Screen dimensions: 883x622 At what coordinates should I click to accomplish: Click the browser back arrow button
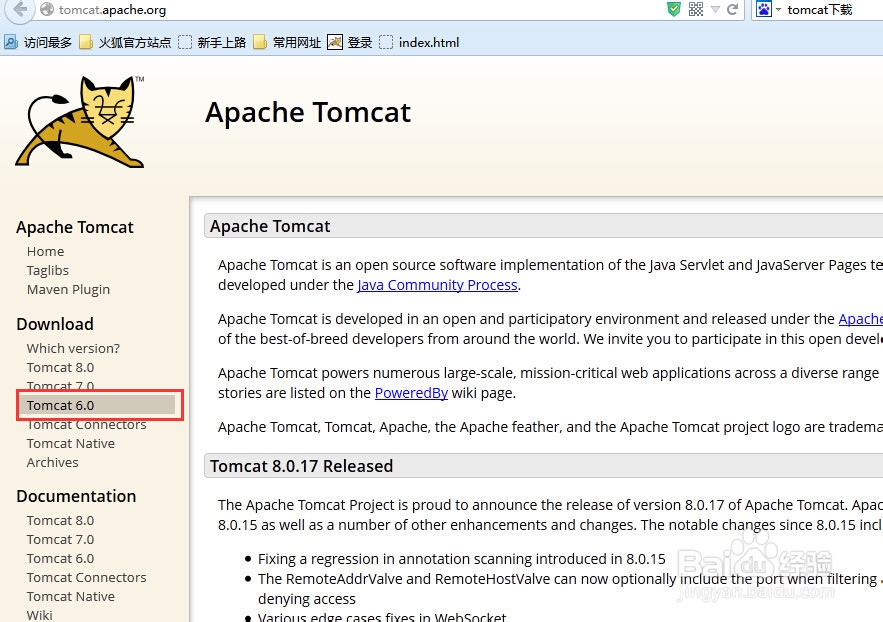pyautogui.click(x=20, y=9)
